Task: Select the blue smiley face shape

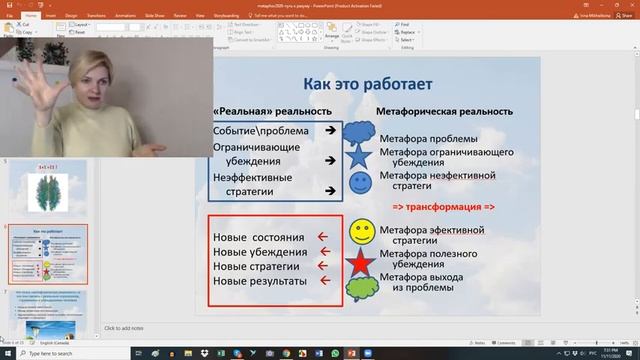Action: click(x=360, y=182)
